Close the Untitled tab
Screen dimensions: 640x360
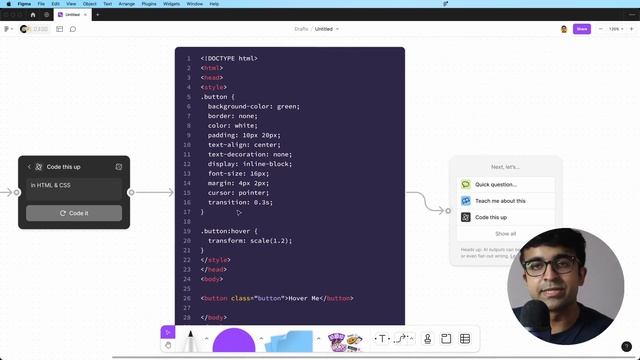pyautogui.click(x=85, y=15)
